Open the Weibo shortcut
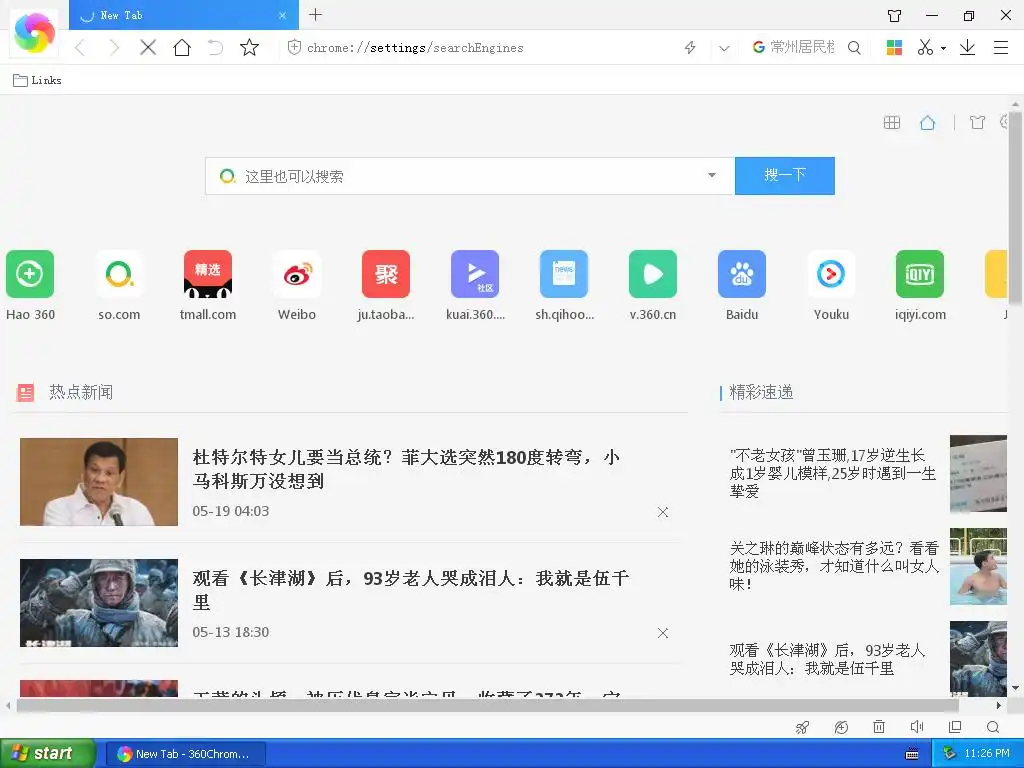This screenshot has width=1024, height=768. 297,285
